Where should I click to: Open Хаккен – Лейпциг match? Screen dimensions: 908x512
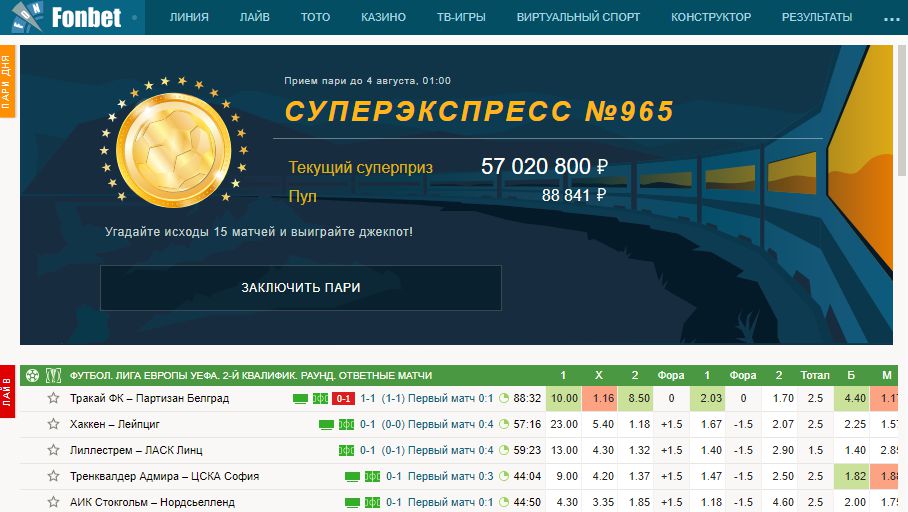[115, 425]
